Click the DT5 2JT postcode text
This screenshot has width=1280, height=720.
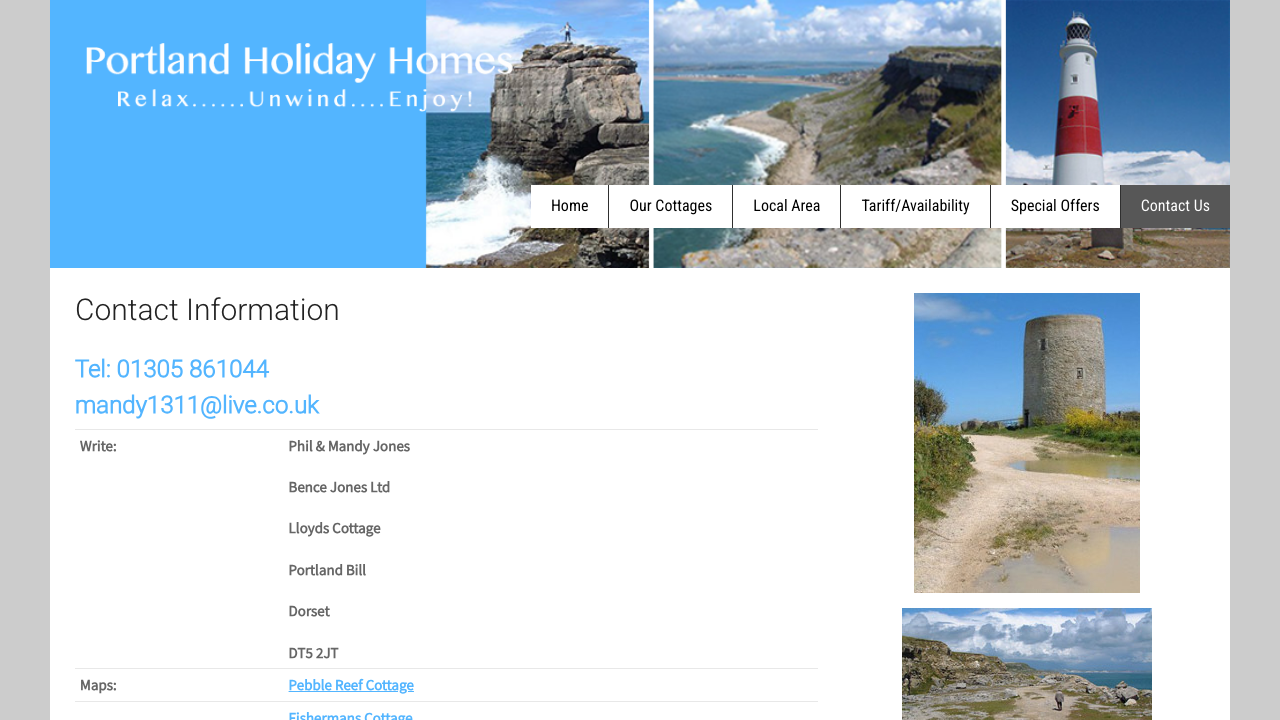click(313, 653)
